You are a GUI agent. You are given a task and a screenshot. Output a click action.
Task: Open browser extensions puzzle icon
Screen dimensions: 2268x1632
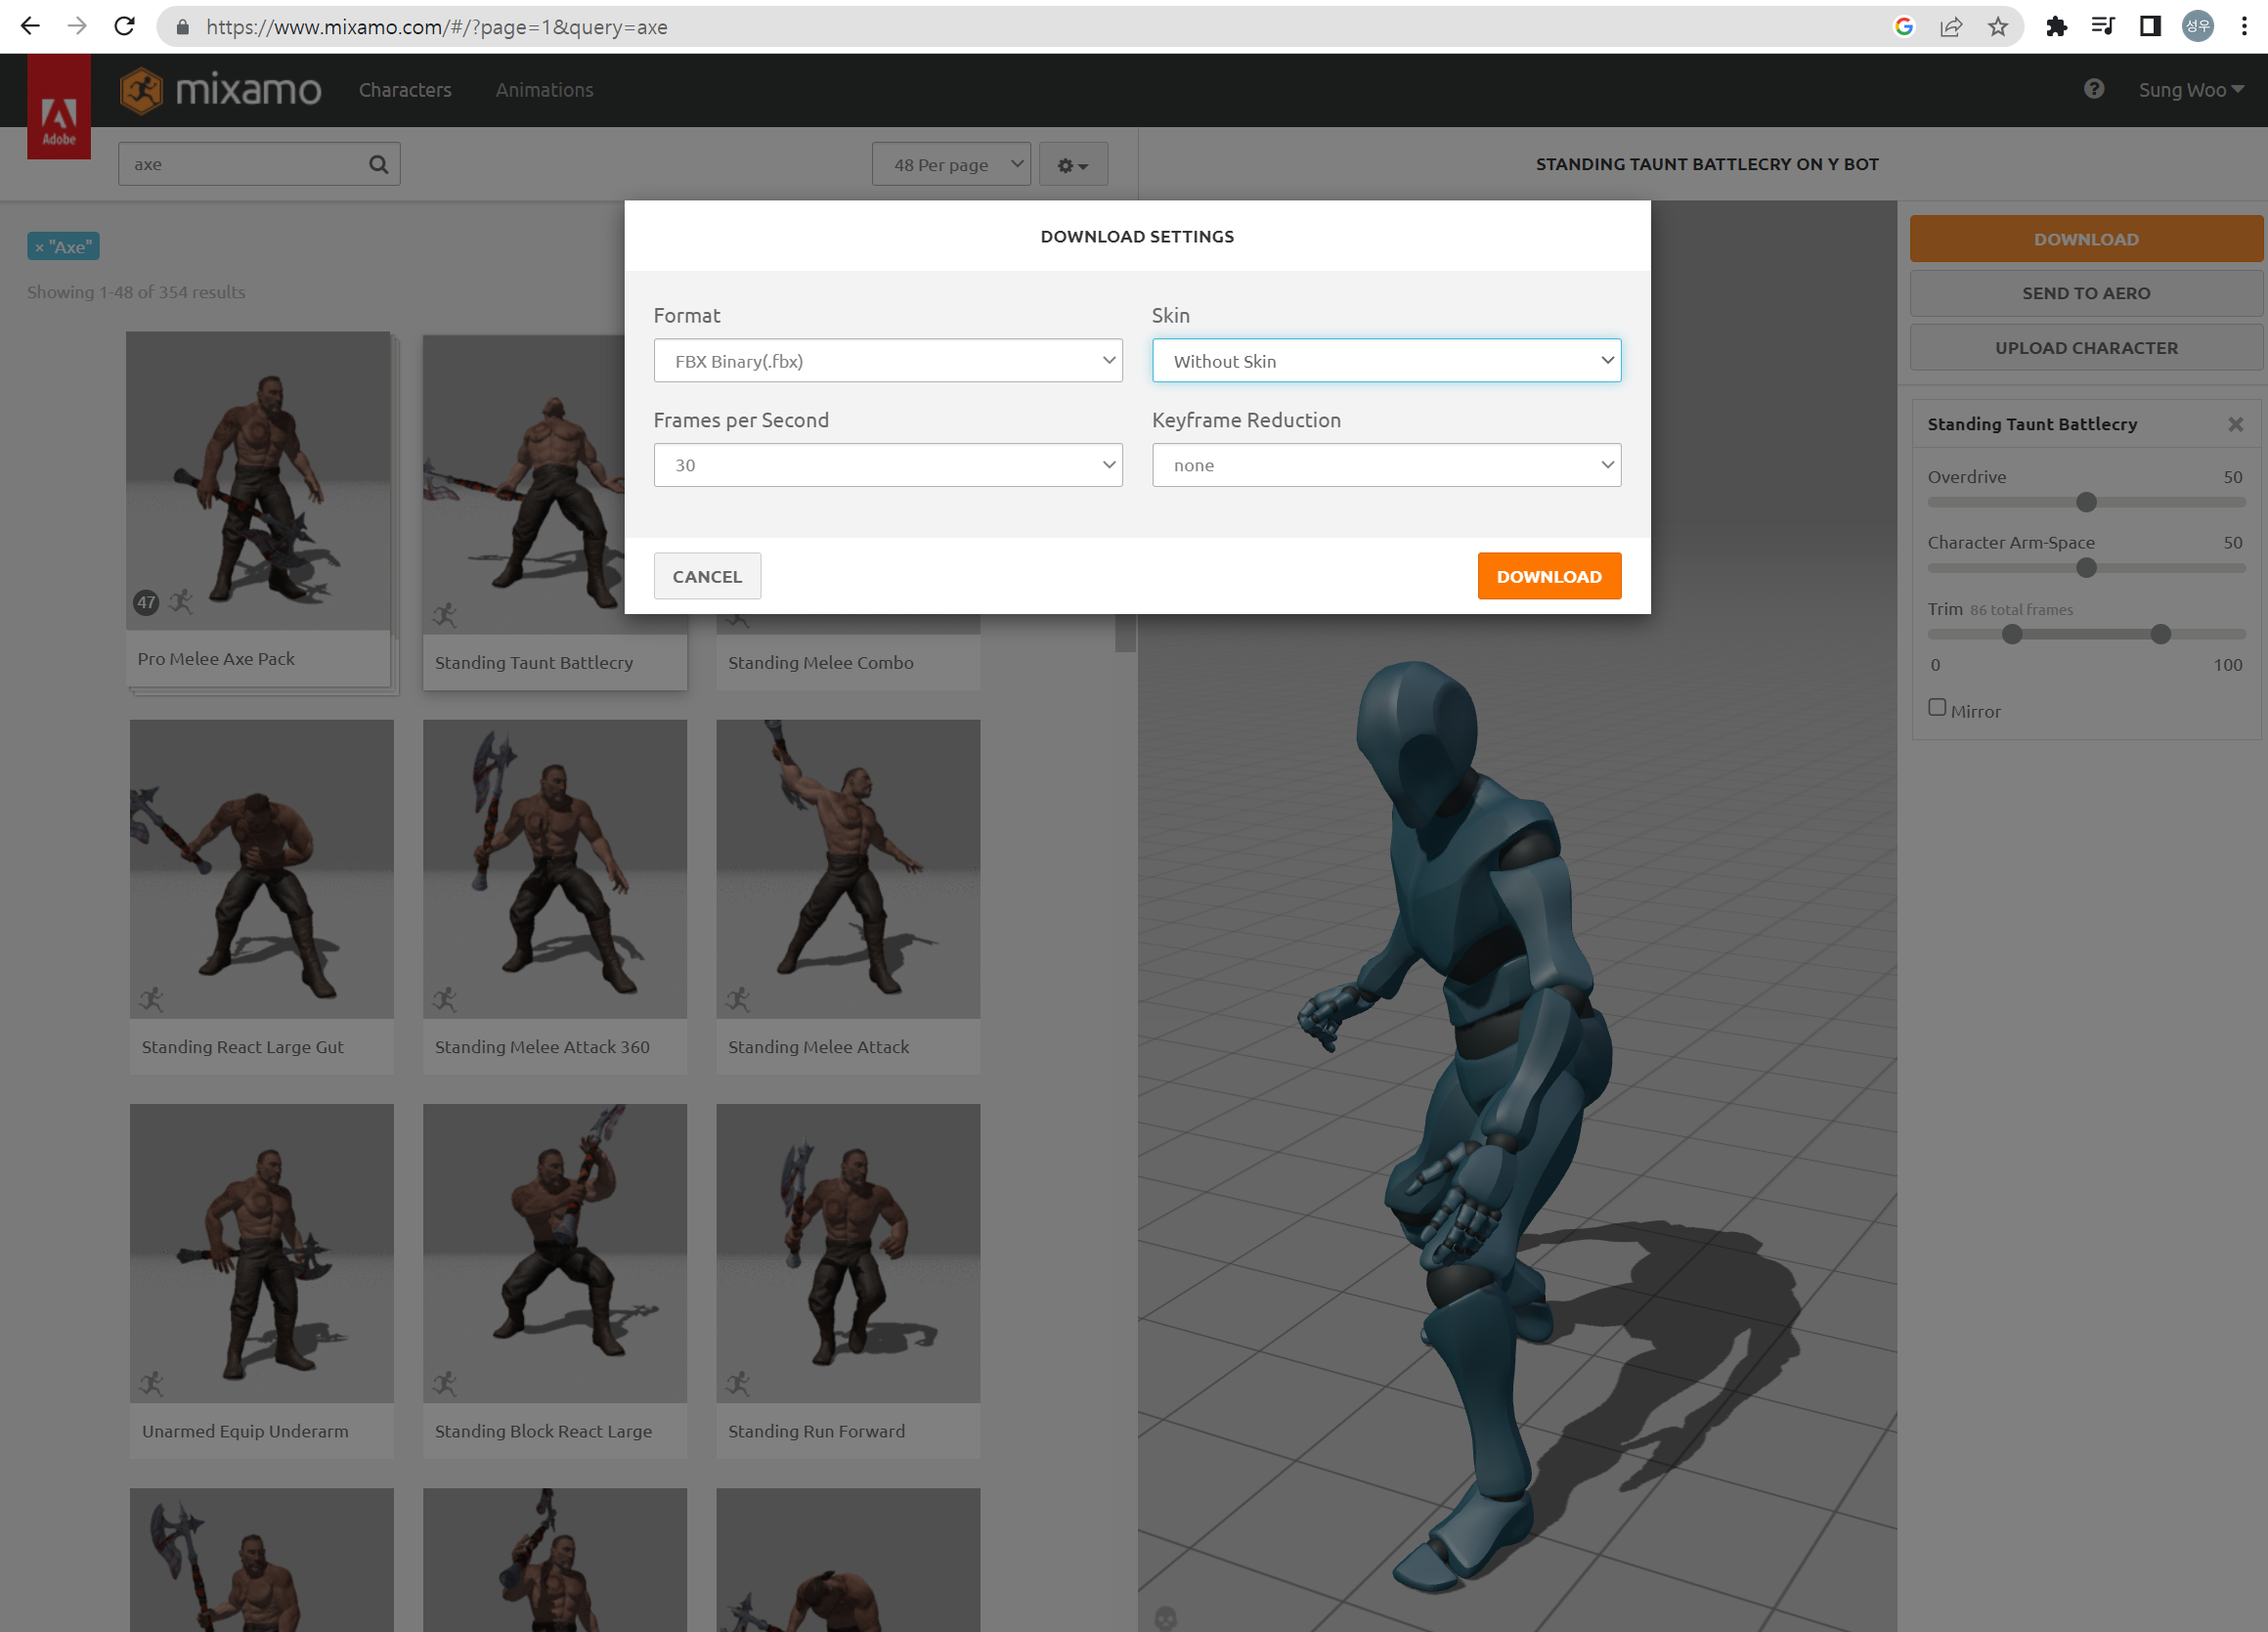[x=2056, y=27]
